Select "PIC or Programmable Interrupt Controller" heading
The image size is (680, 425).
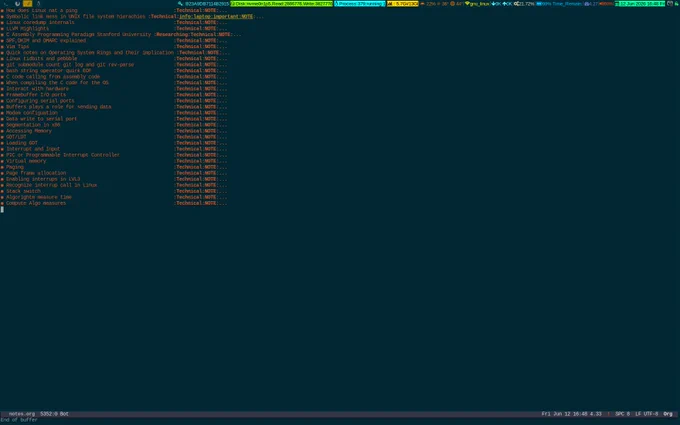(x=63, y=155)
